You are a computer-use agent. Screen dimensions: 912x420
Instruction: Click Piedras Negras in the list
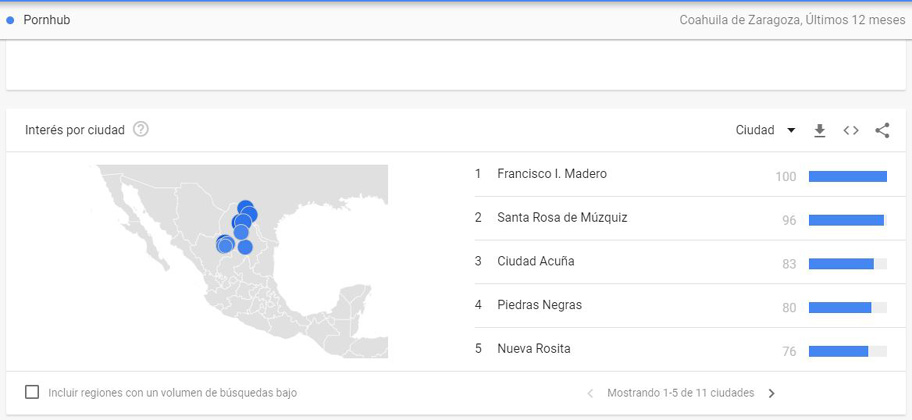(539, 305)
